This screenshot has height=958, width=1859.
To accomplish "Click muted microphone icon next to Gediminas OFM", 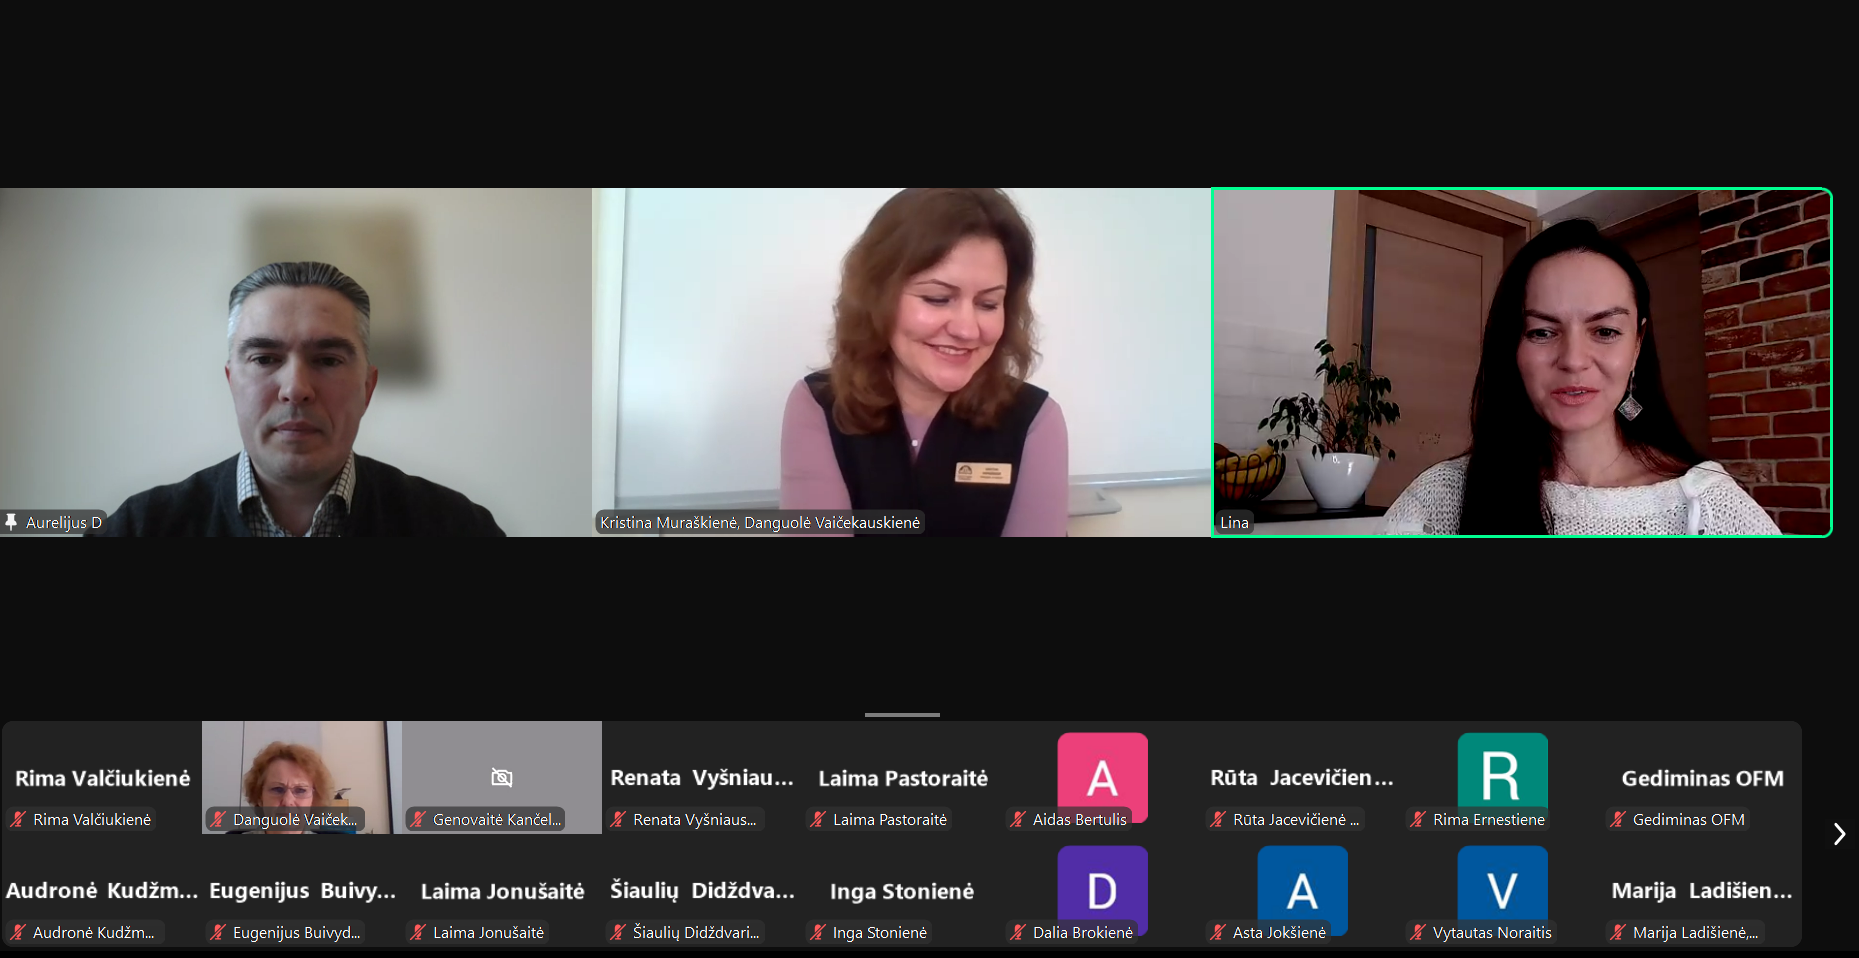I will [x=1618, y=819].
